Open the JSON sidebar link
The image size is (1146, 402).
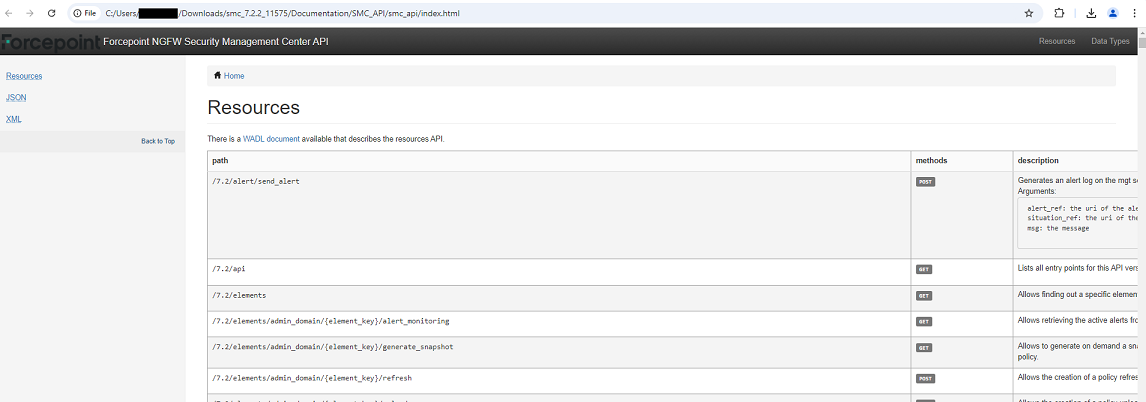click(16, 97)
